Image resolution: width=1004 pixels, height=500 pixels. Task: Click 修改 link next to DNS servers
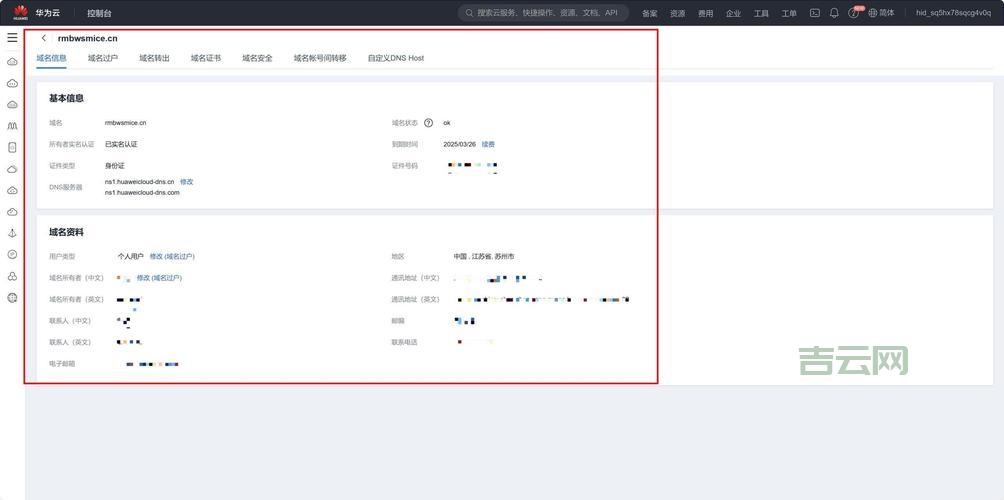pos(186,182)
